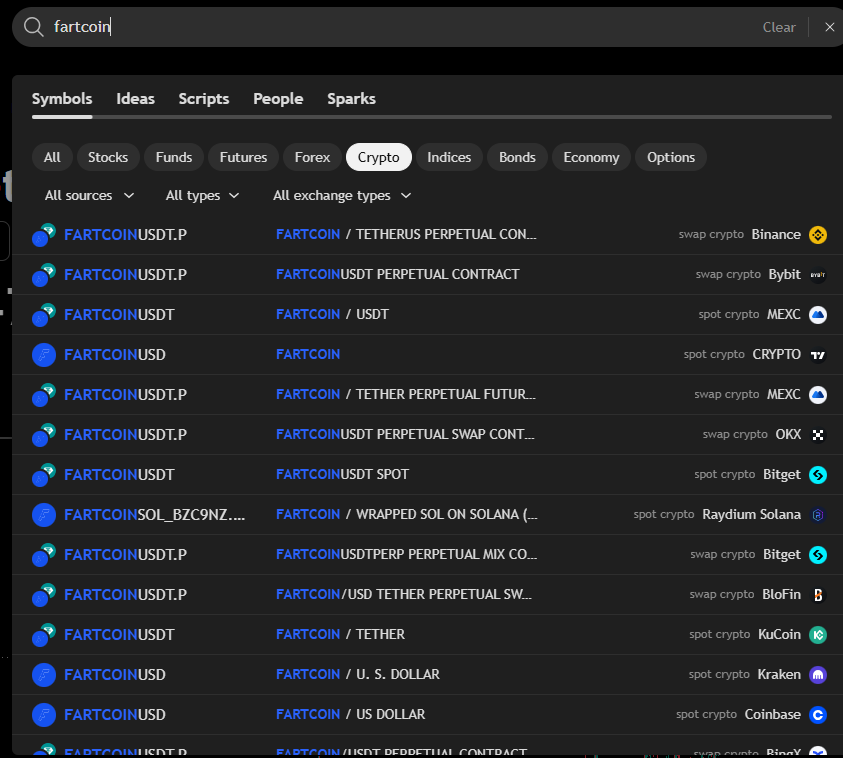Screen dimensions: 843x758
Task: Switch to the Symbols tab
Action: click(62, 99)
